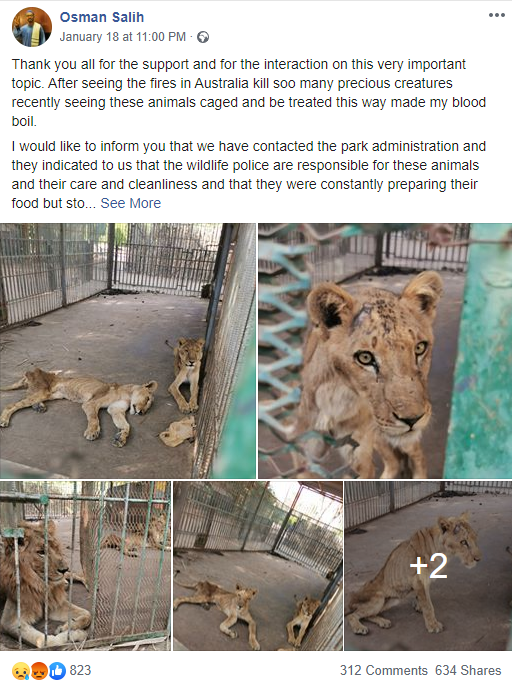Click the post text about park administration
The image size is (512, 682).
(x=249, y=174)
